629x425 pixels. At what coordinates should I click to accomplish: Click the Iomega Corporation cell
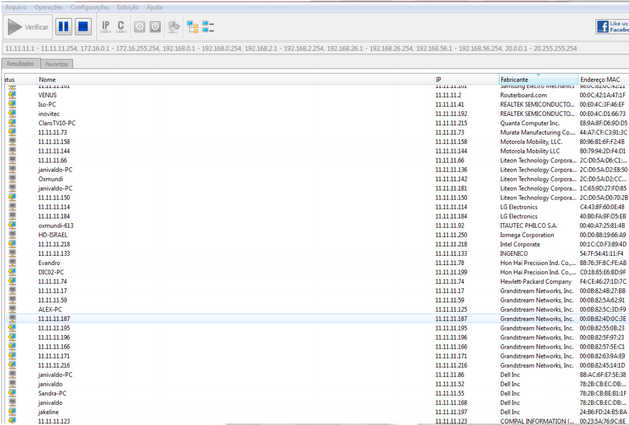527,235
